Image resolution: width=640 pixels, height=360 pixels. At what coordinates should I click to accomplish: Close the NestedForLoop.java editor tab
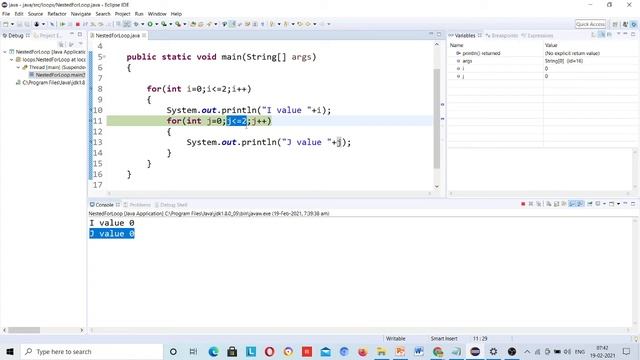(144, 36)
